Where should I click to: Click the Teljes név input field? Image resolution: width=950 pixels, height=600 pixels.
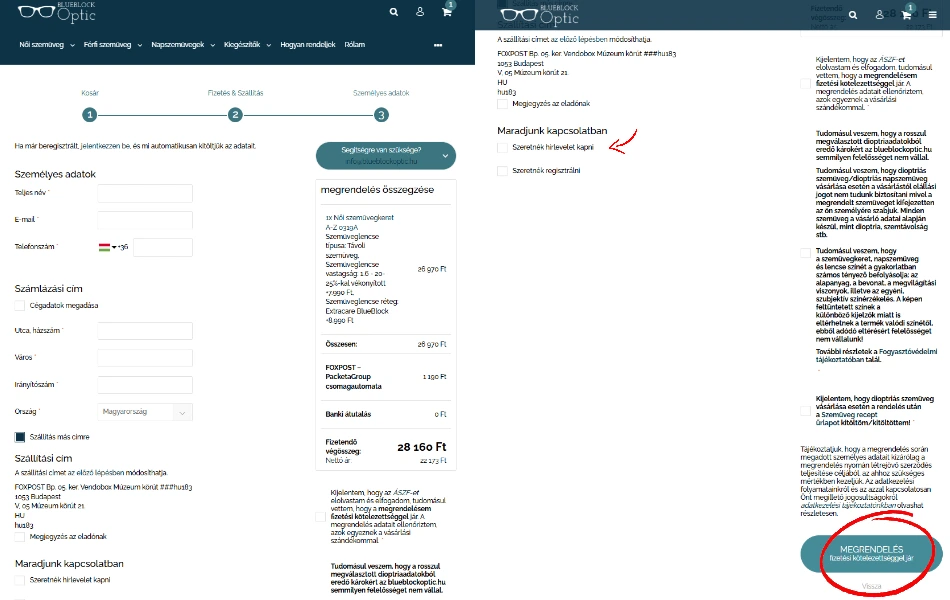coord(145,193)
